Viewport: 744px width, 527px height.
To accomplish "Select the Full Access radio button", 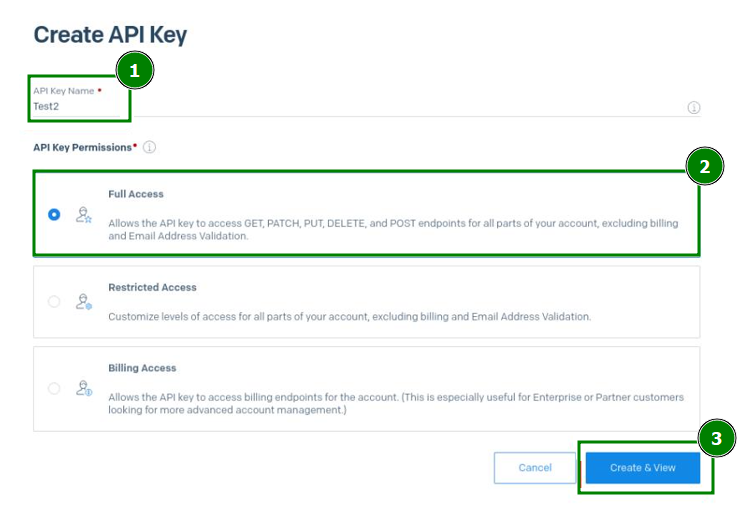I will [54, 214].
